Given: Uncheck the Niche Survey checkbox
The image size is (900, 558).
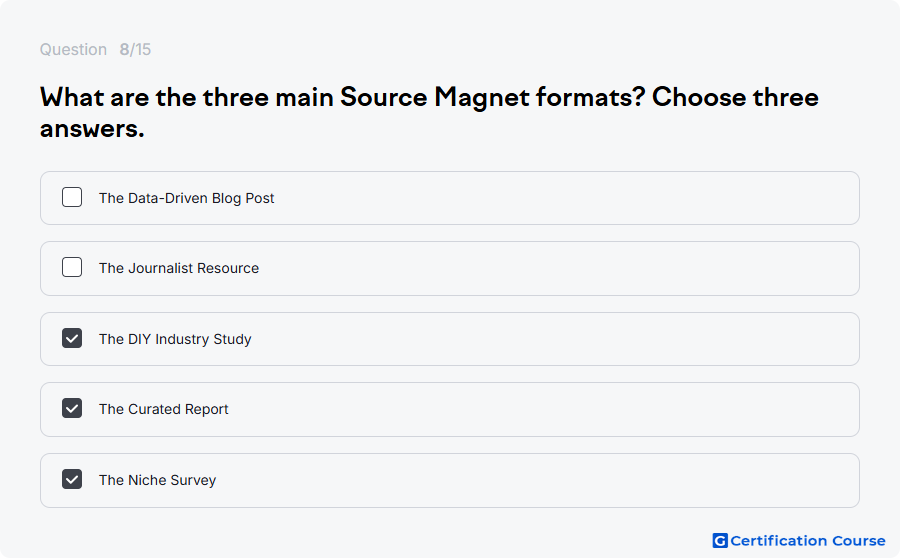Looking at the screenshot, I should (72, 479).
